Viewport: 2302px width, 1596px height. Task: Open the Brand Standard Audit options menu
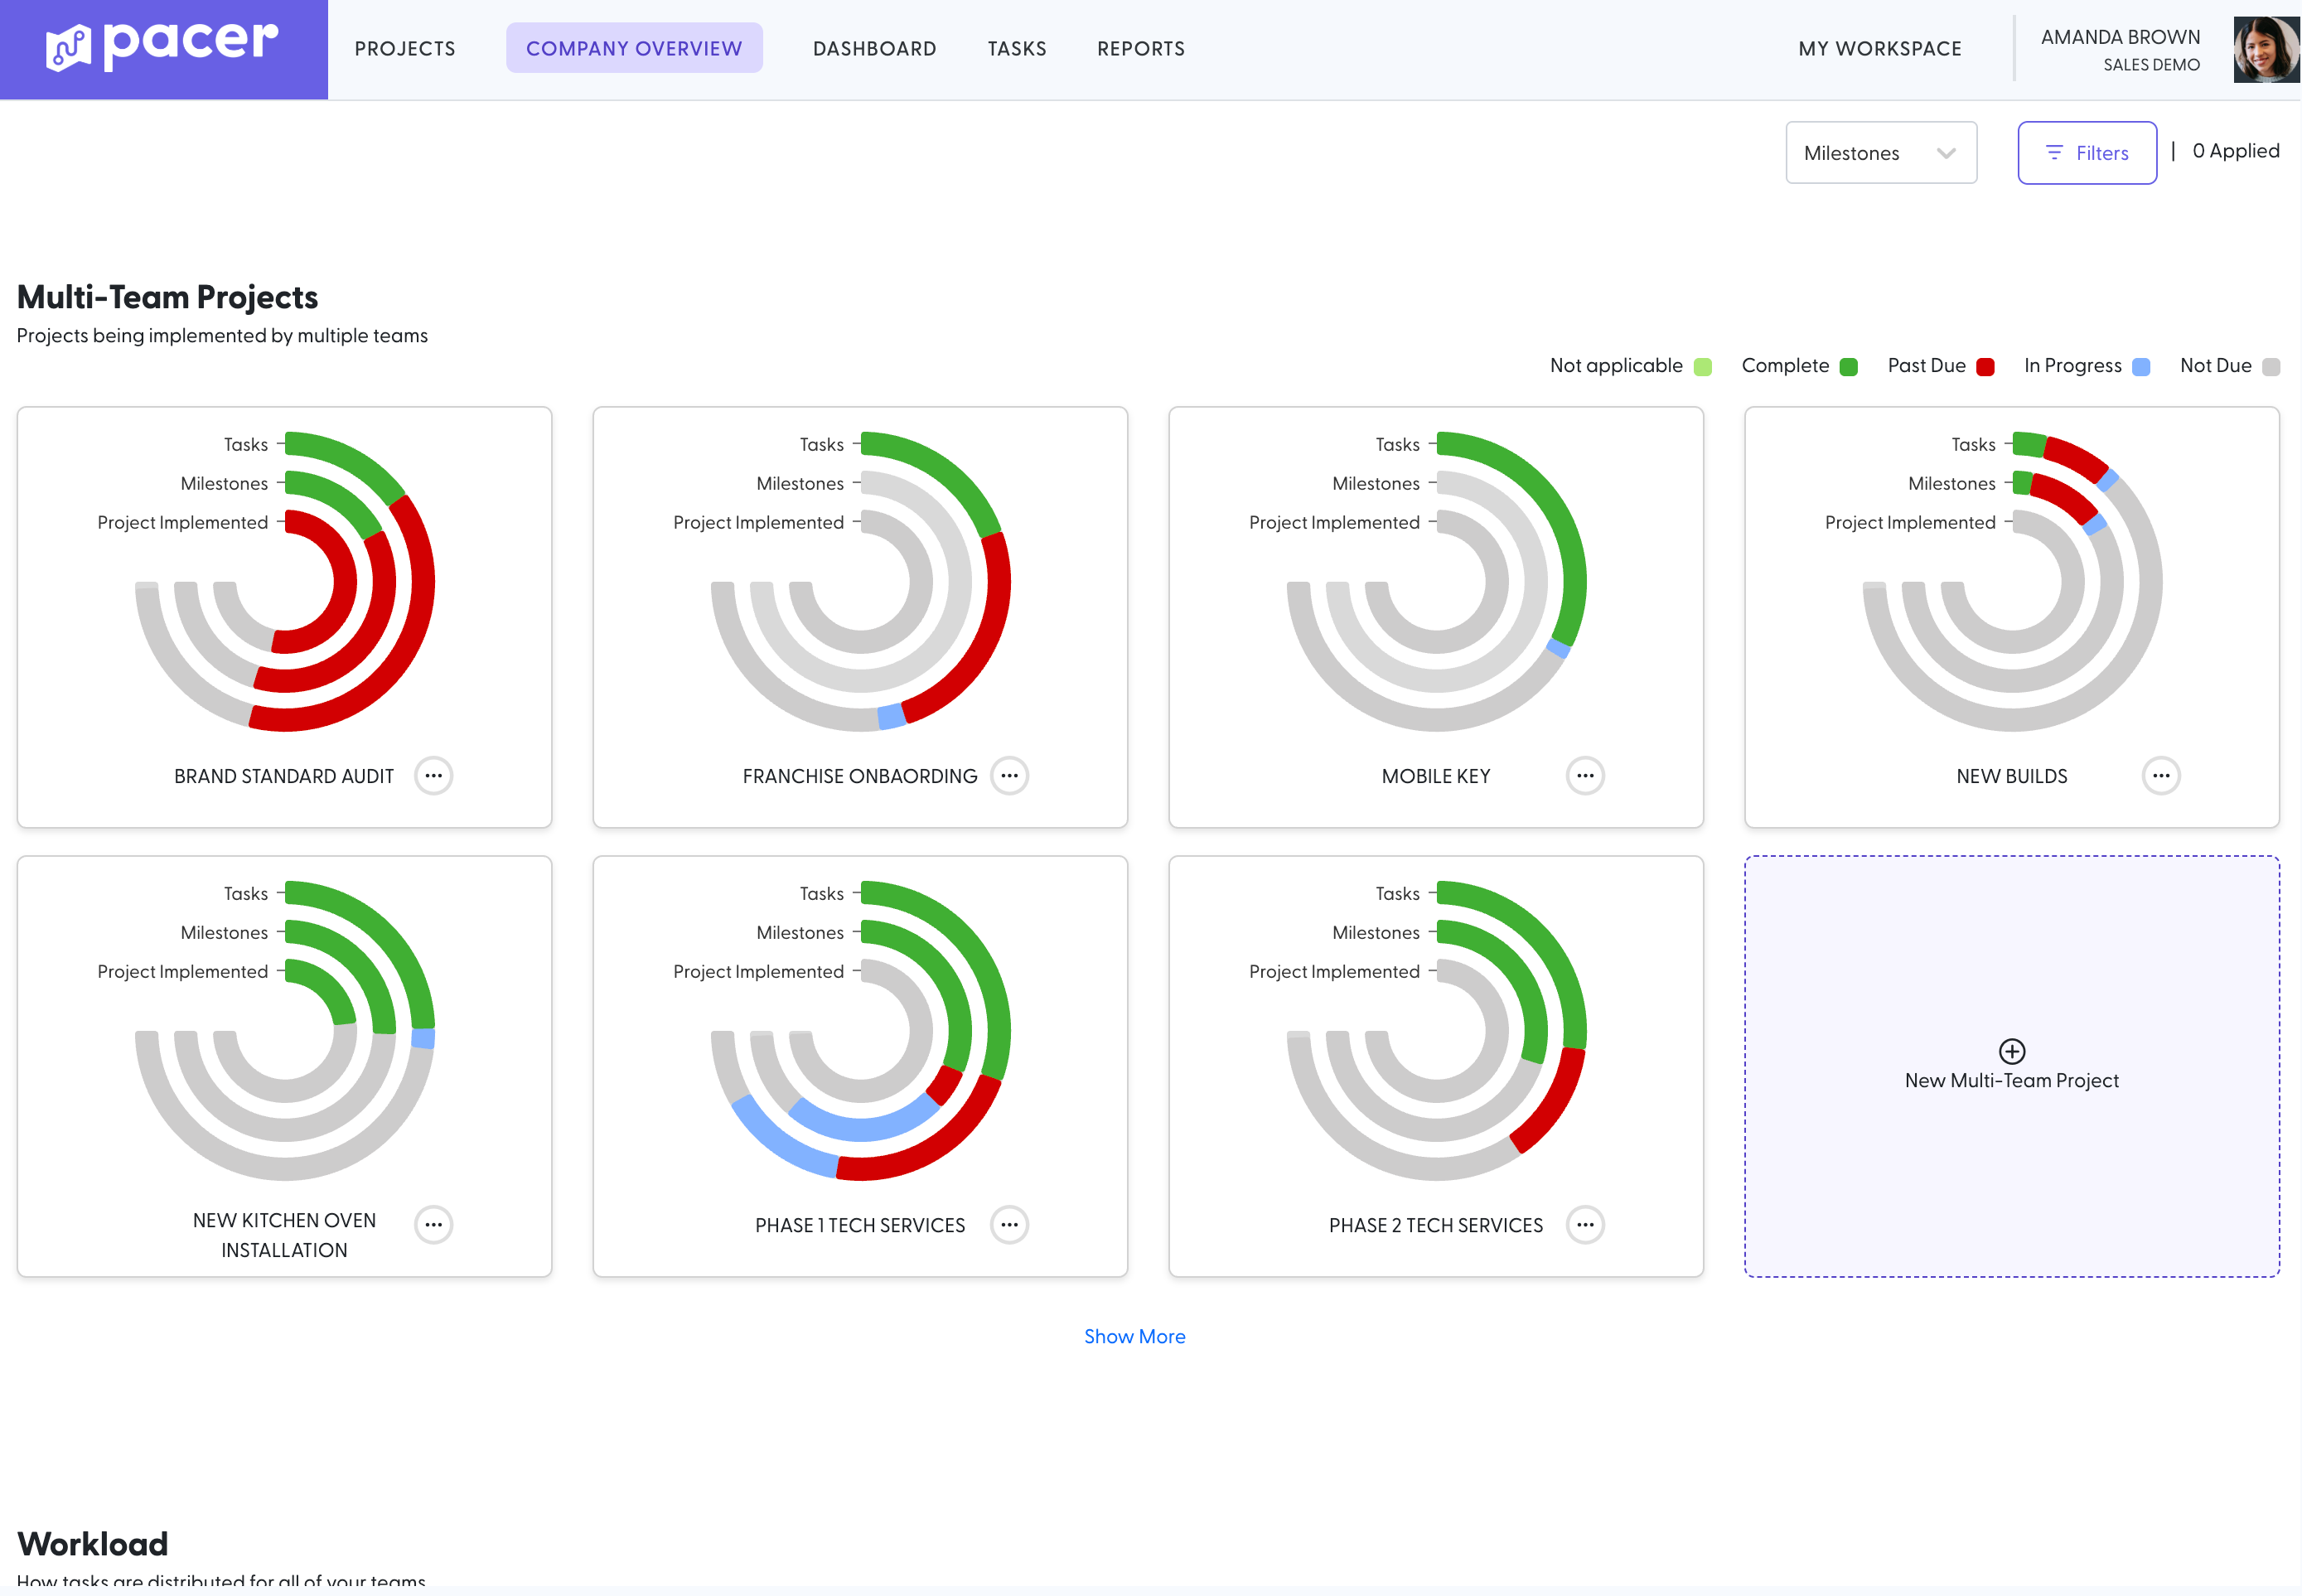point(434,775)
